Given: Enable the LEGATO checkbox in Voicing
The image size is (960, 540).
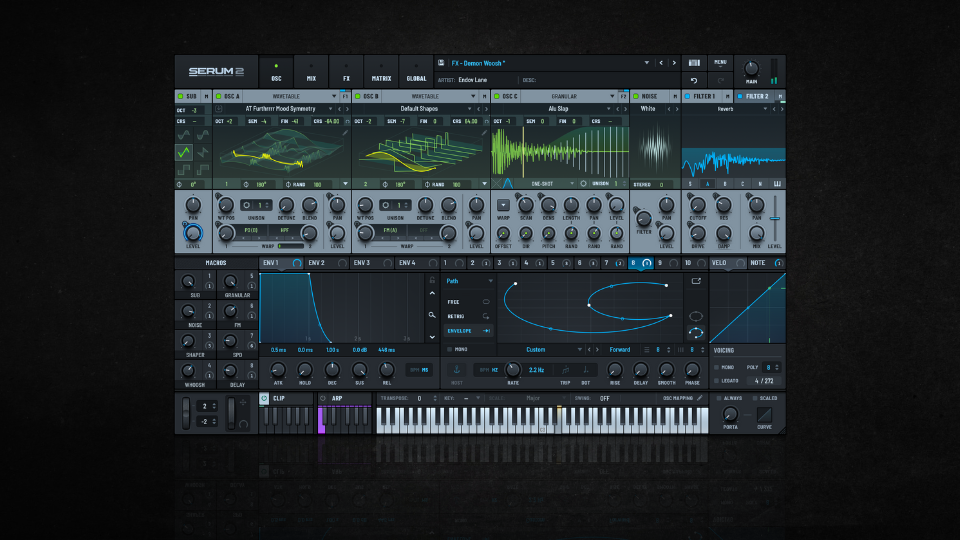Looking at the screenshot, I should [x=717, y=381].
